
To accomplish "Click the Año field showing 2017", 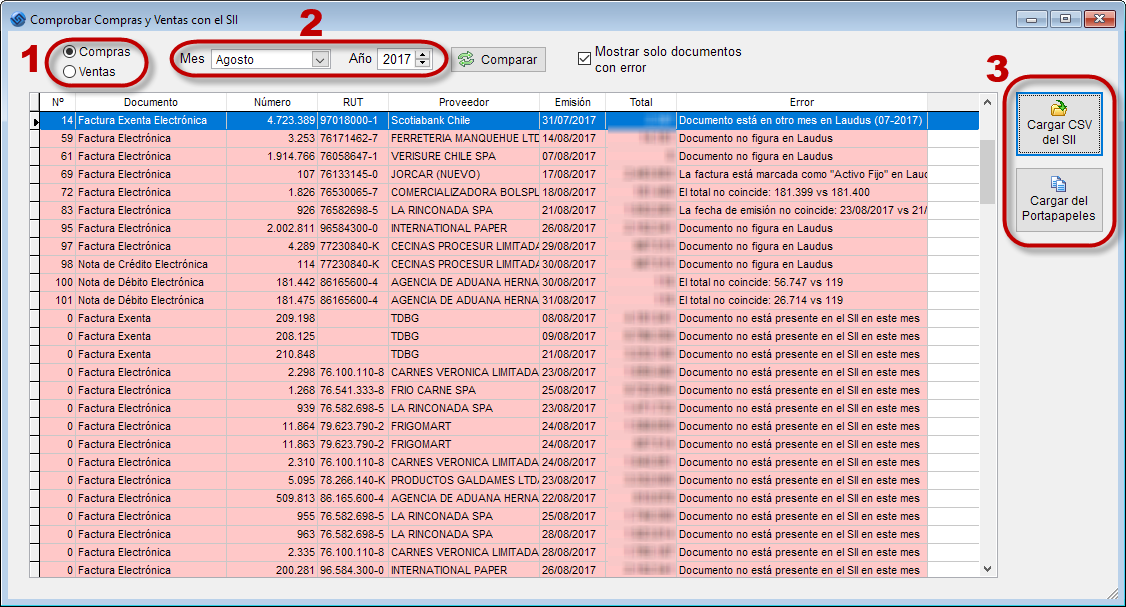I will tap(397, 60).
